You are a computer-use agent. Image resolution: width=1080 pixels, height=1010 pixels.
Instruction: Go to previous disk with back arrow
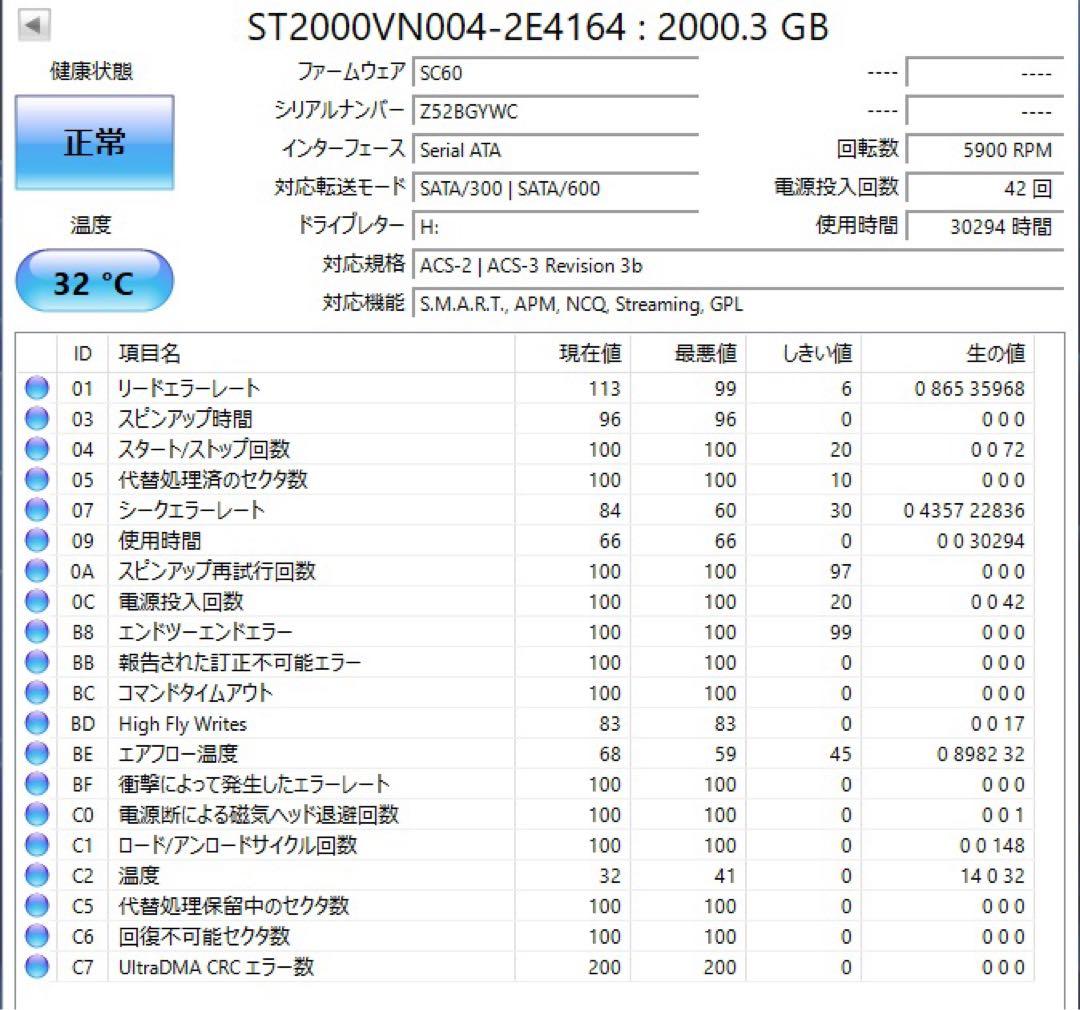click(33, 26)
